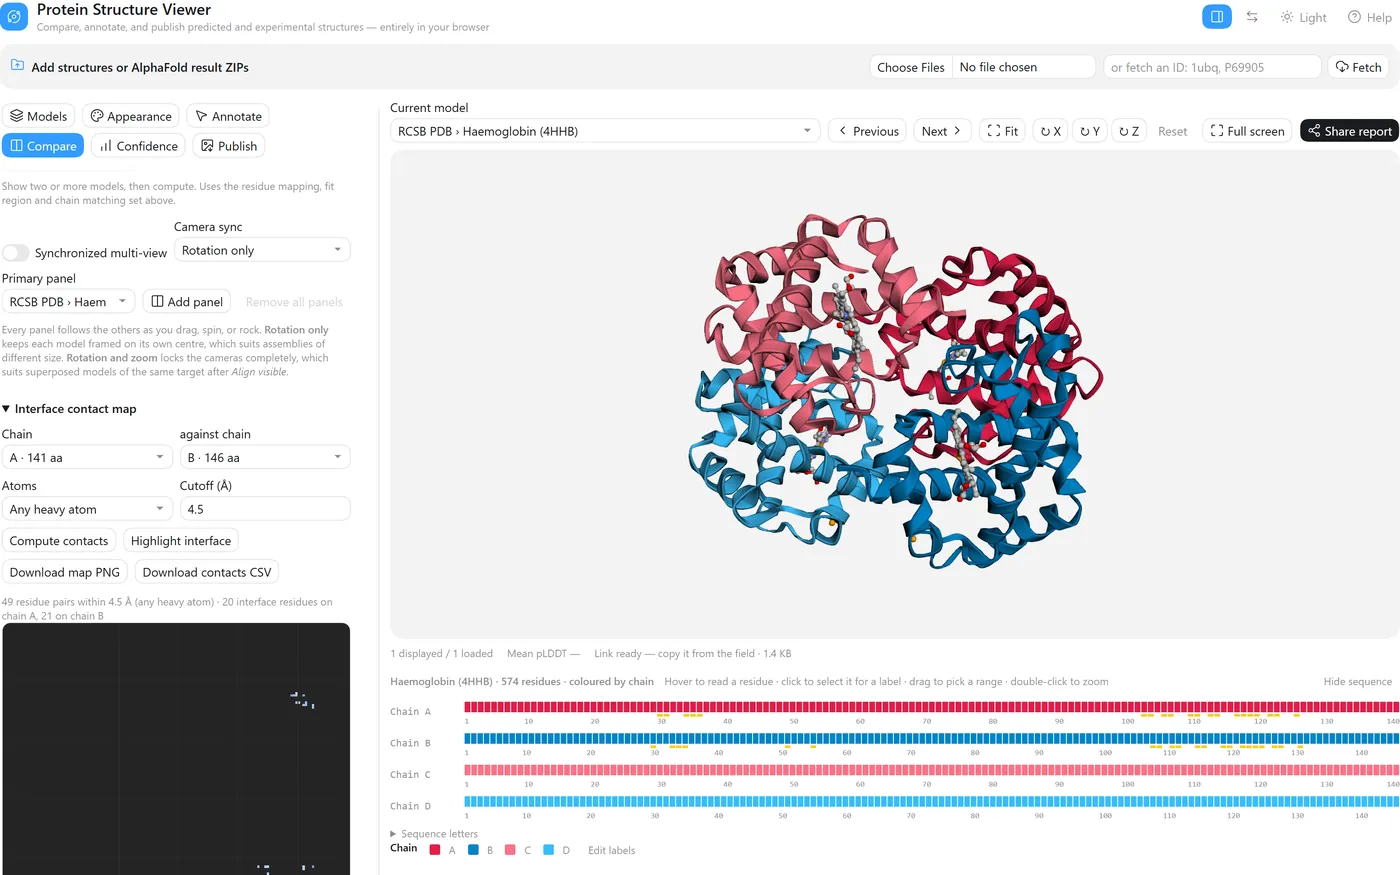Screen dimensions: 1400x875
Task: Click the fetch an ID input field
Action: coord(1212,67)
